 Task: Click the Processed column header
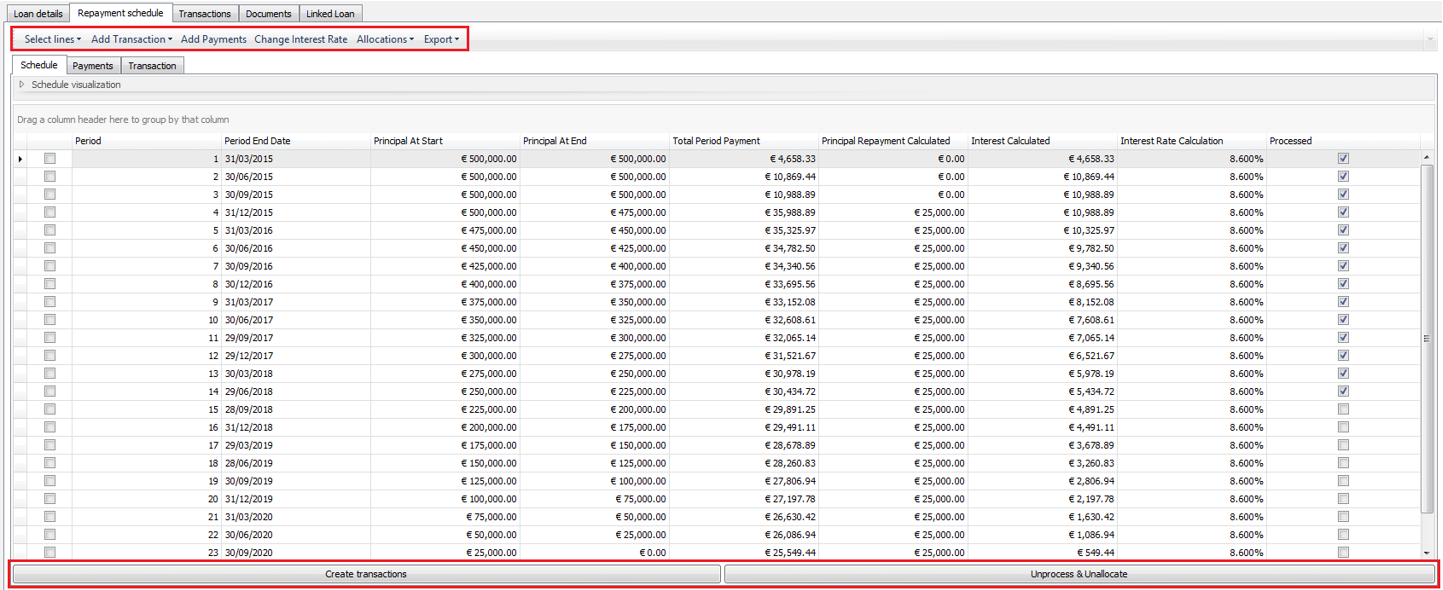[1343, 141]
